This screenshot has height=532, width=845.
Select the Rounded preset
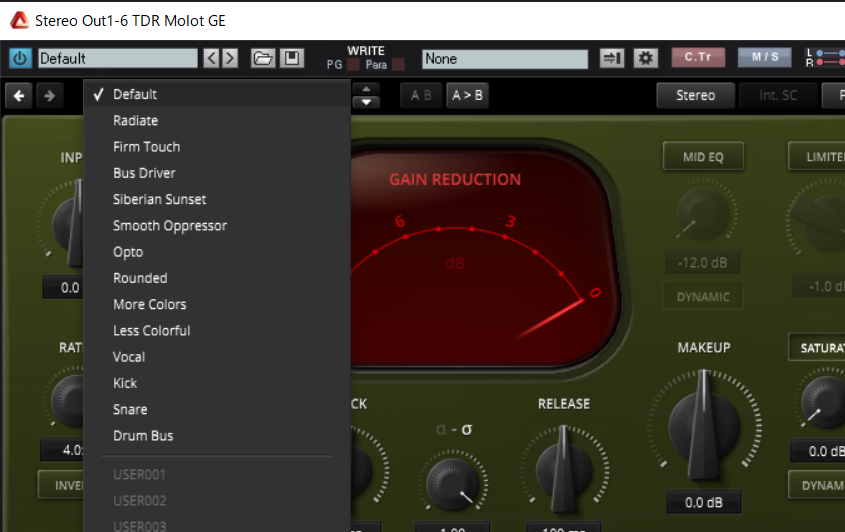click(217, 278)
